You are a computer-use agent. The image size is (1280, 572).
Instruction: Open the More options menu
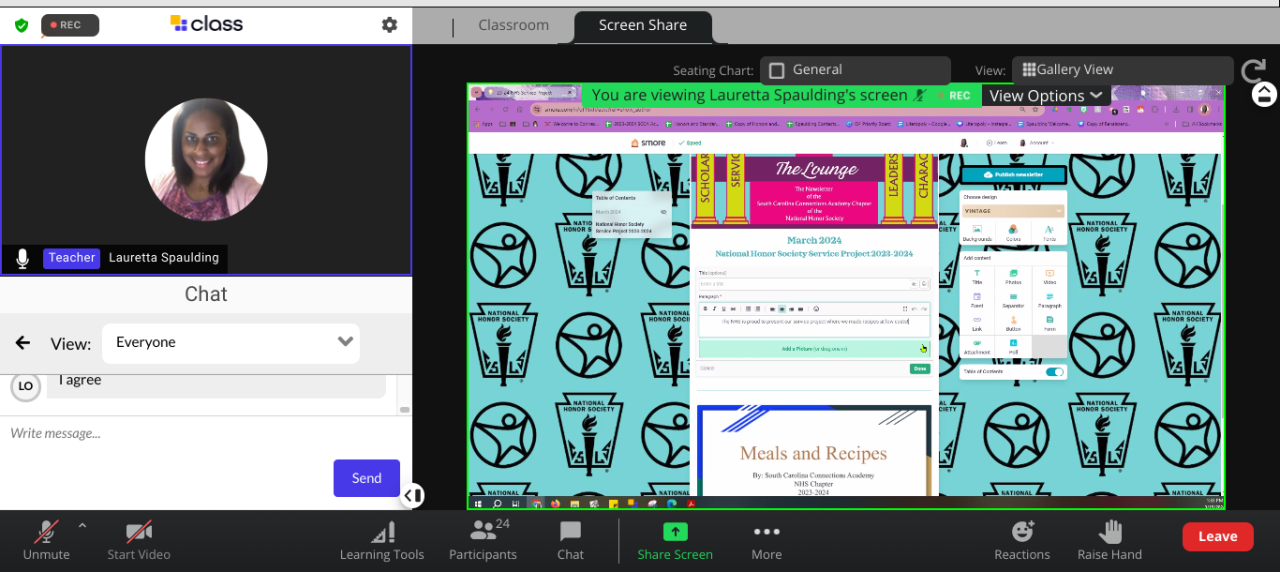pyautogui.click(x=767, y=541)
